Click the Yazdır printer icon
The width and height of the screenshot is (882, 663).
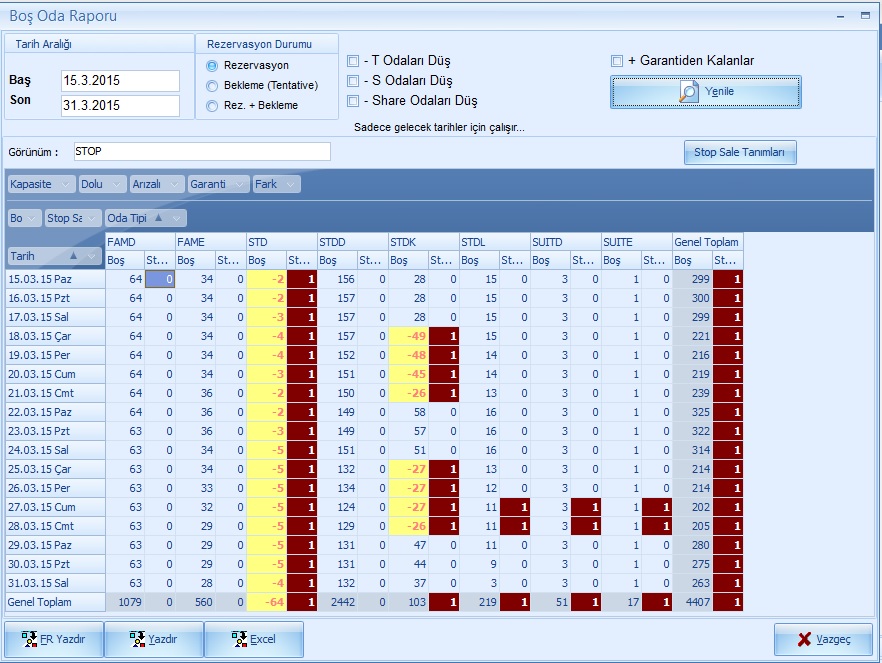137,639
